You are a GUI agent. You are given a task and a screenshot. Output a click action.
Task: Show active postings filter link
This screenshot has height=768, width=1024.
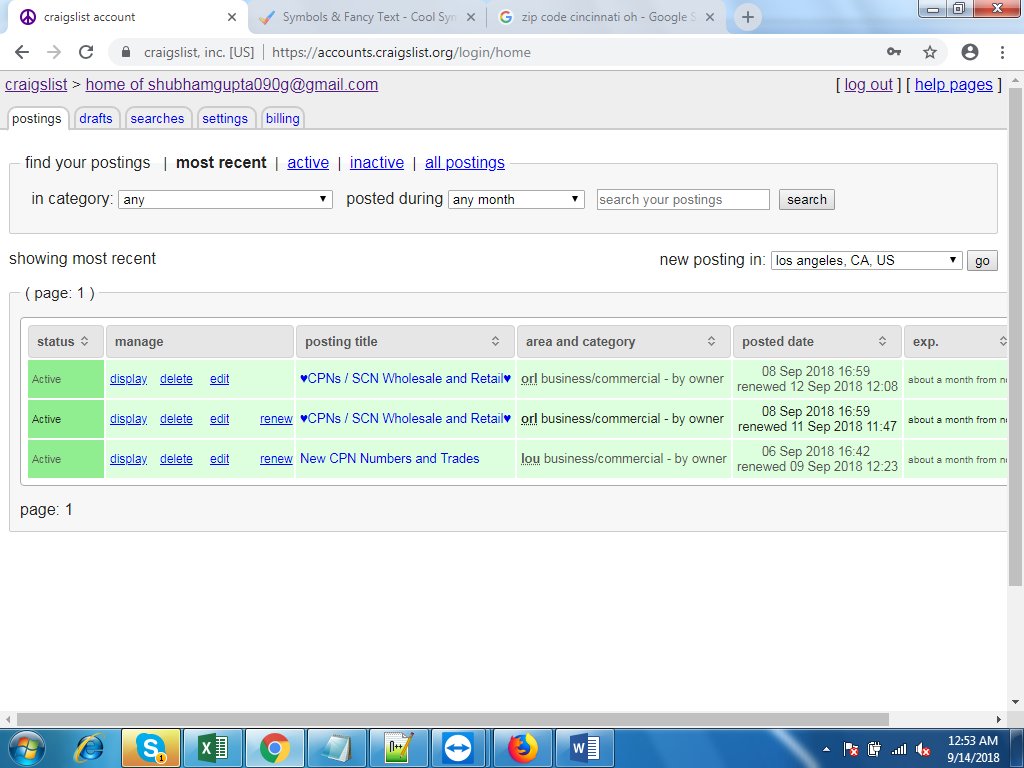[x=308, y=163]
